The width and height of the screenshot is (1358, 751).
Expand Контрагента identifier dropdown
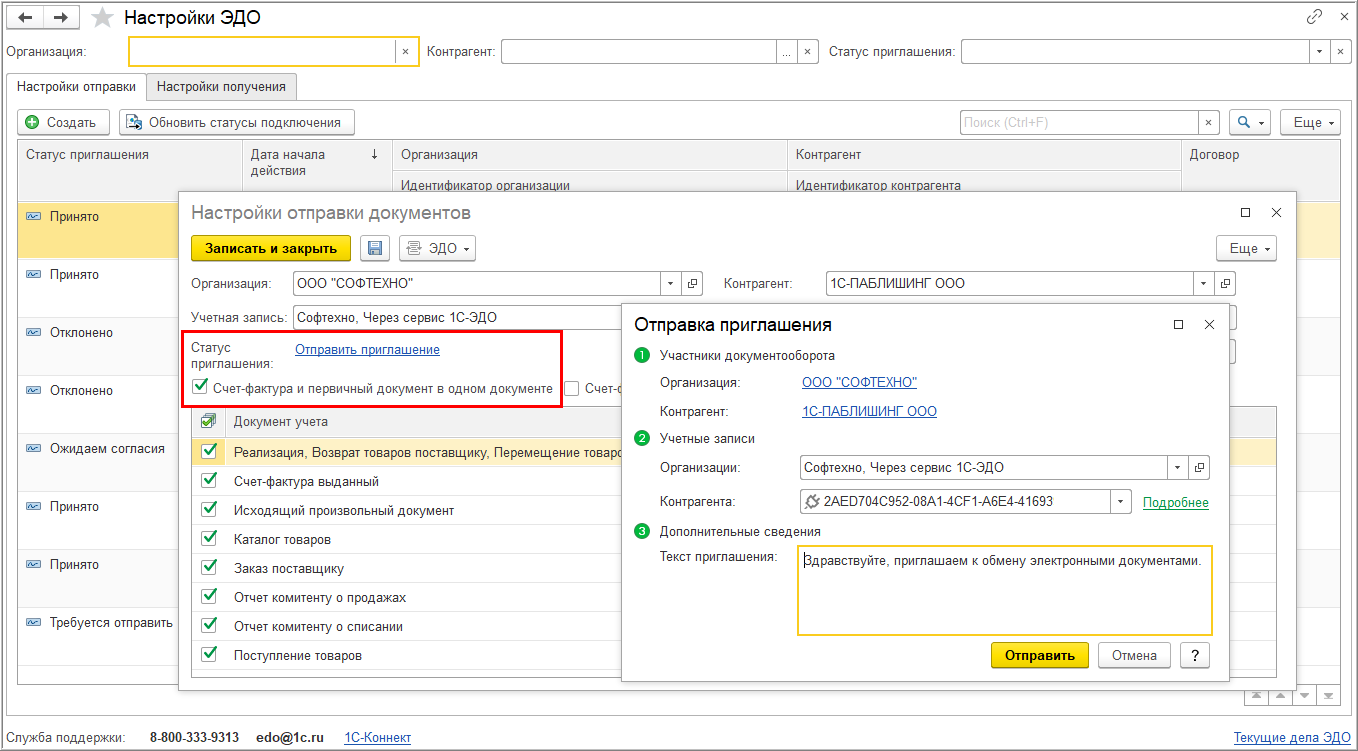tap(1121, 502)
